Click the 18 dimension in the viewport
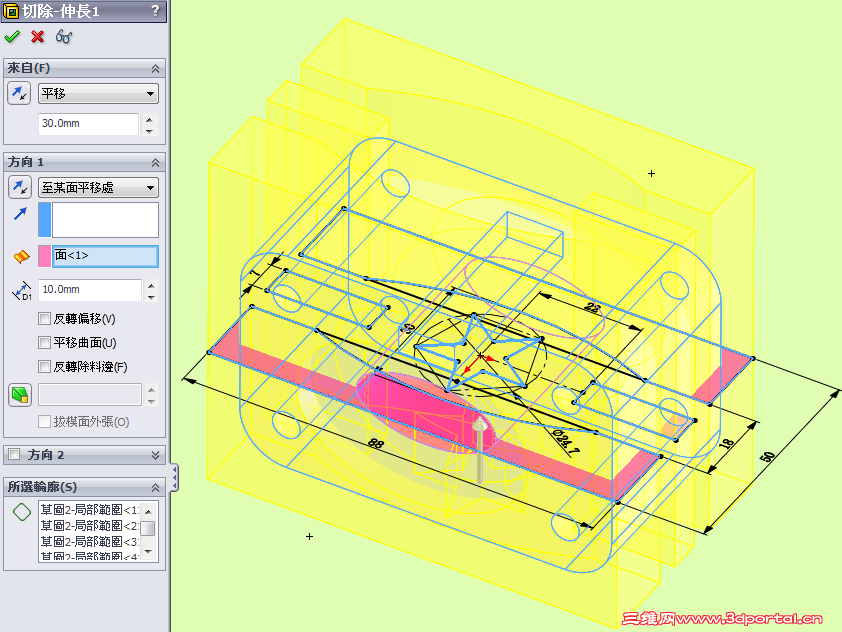The width and height of the screenshot is (842, 632). coord(727,443)
